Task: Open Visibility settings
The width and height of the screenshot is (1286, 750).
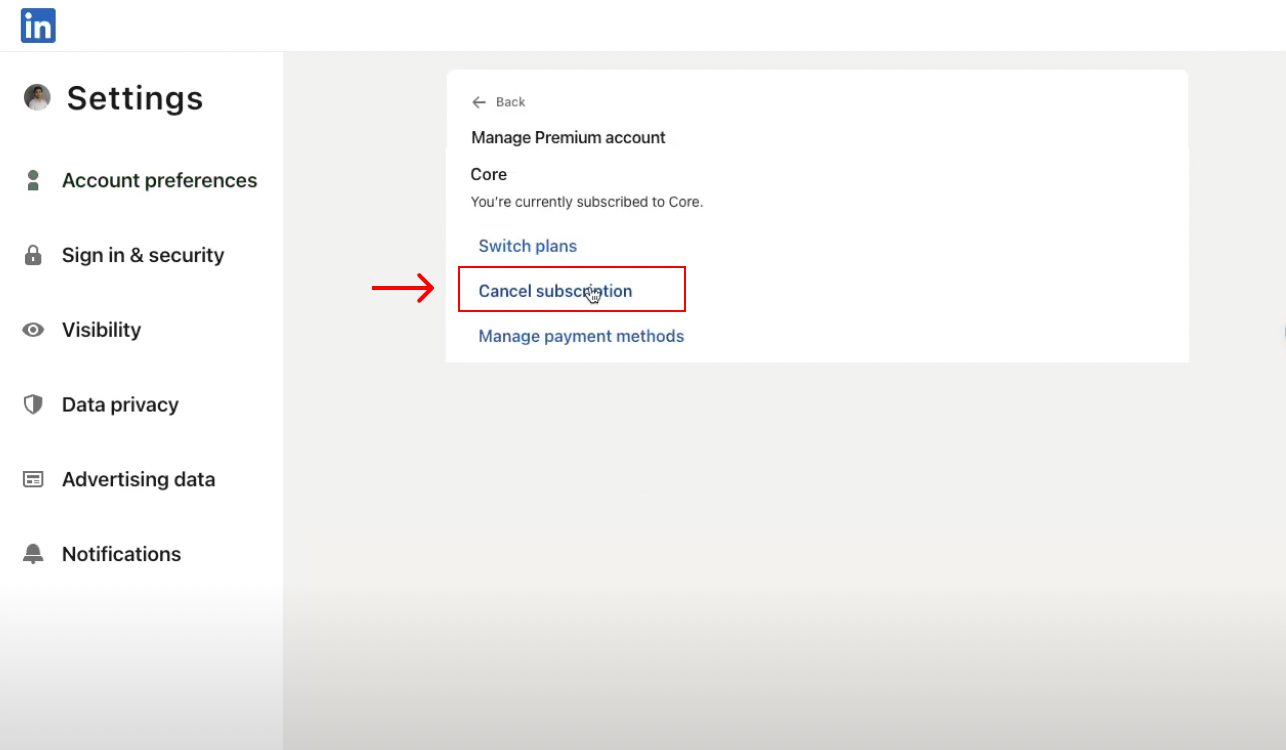Action: pos(101,330)
